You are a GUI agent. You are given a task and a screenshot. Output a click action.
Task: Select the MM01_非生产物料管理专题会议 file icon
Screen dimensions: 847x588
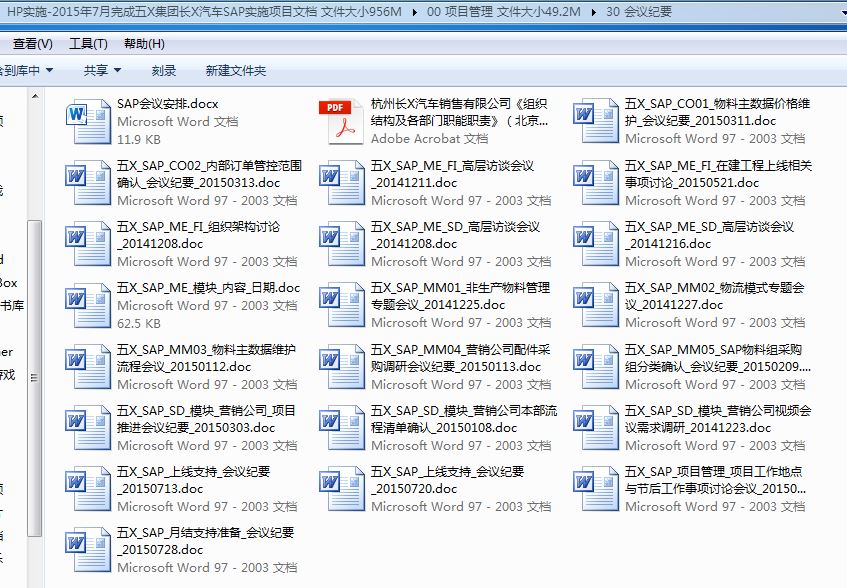(x=342, y=305)
